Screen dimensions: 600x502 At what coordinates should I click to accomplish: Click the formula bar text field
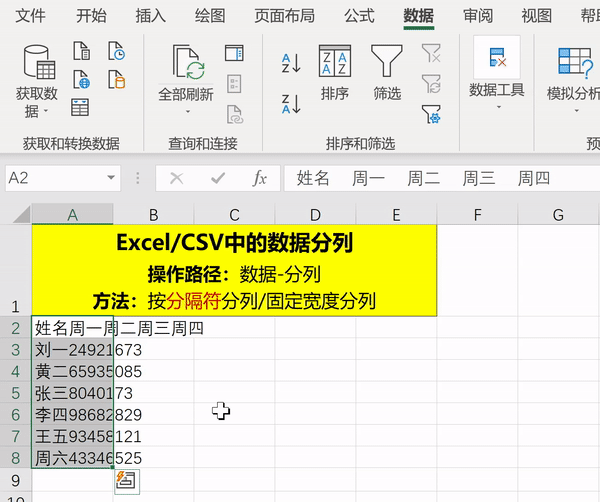[442, 178]
